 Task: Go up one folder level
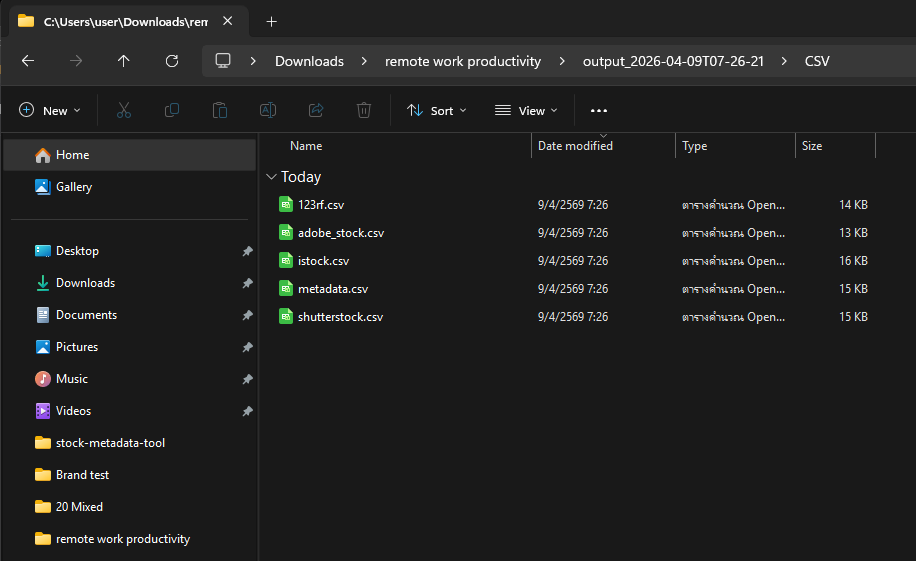pyautogui.click(x=123, y=61)
